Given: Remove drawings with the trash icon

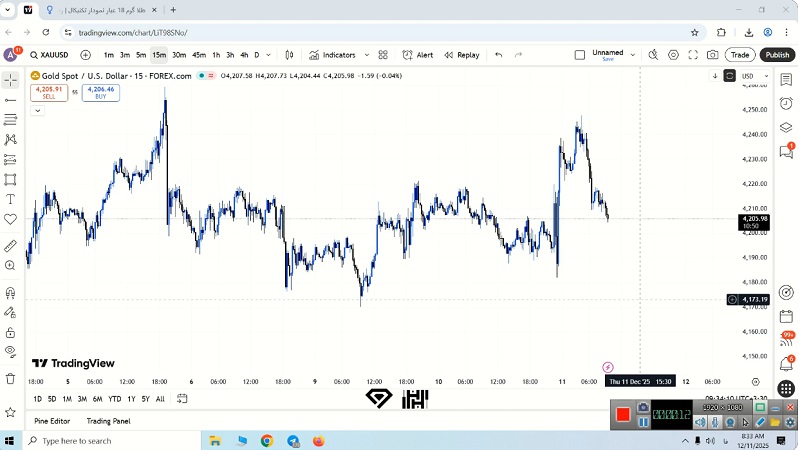Looking at the screenshot, I should [x=11, y=380].
